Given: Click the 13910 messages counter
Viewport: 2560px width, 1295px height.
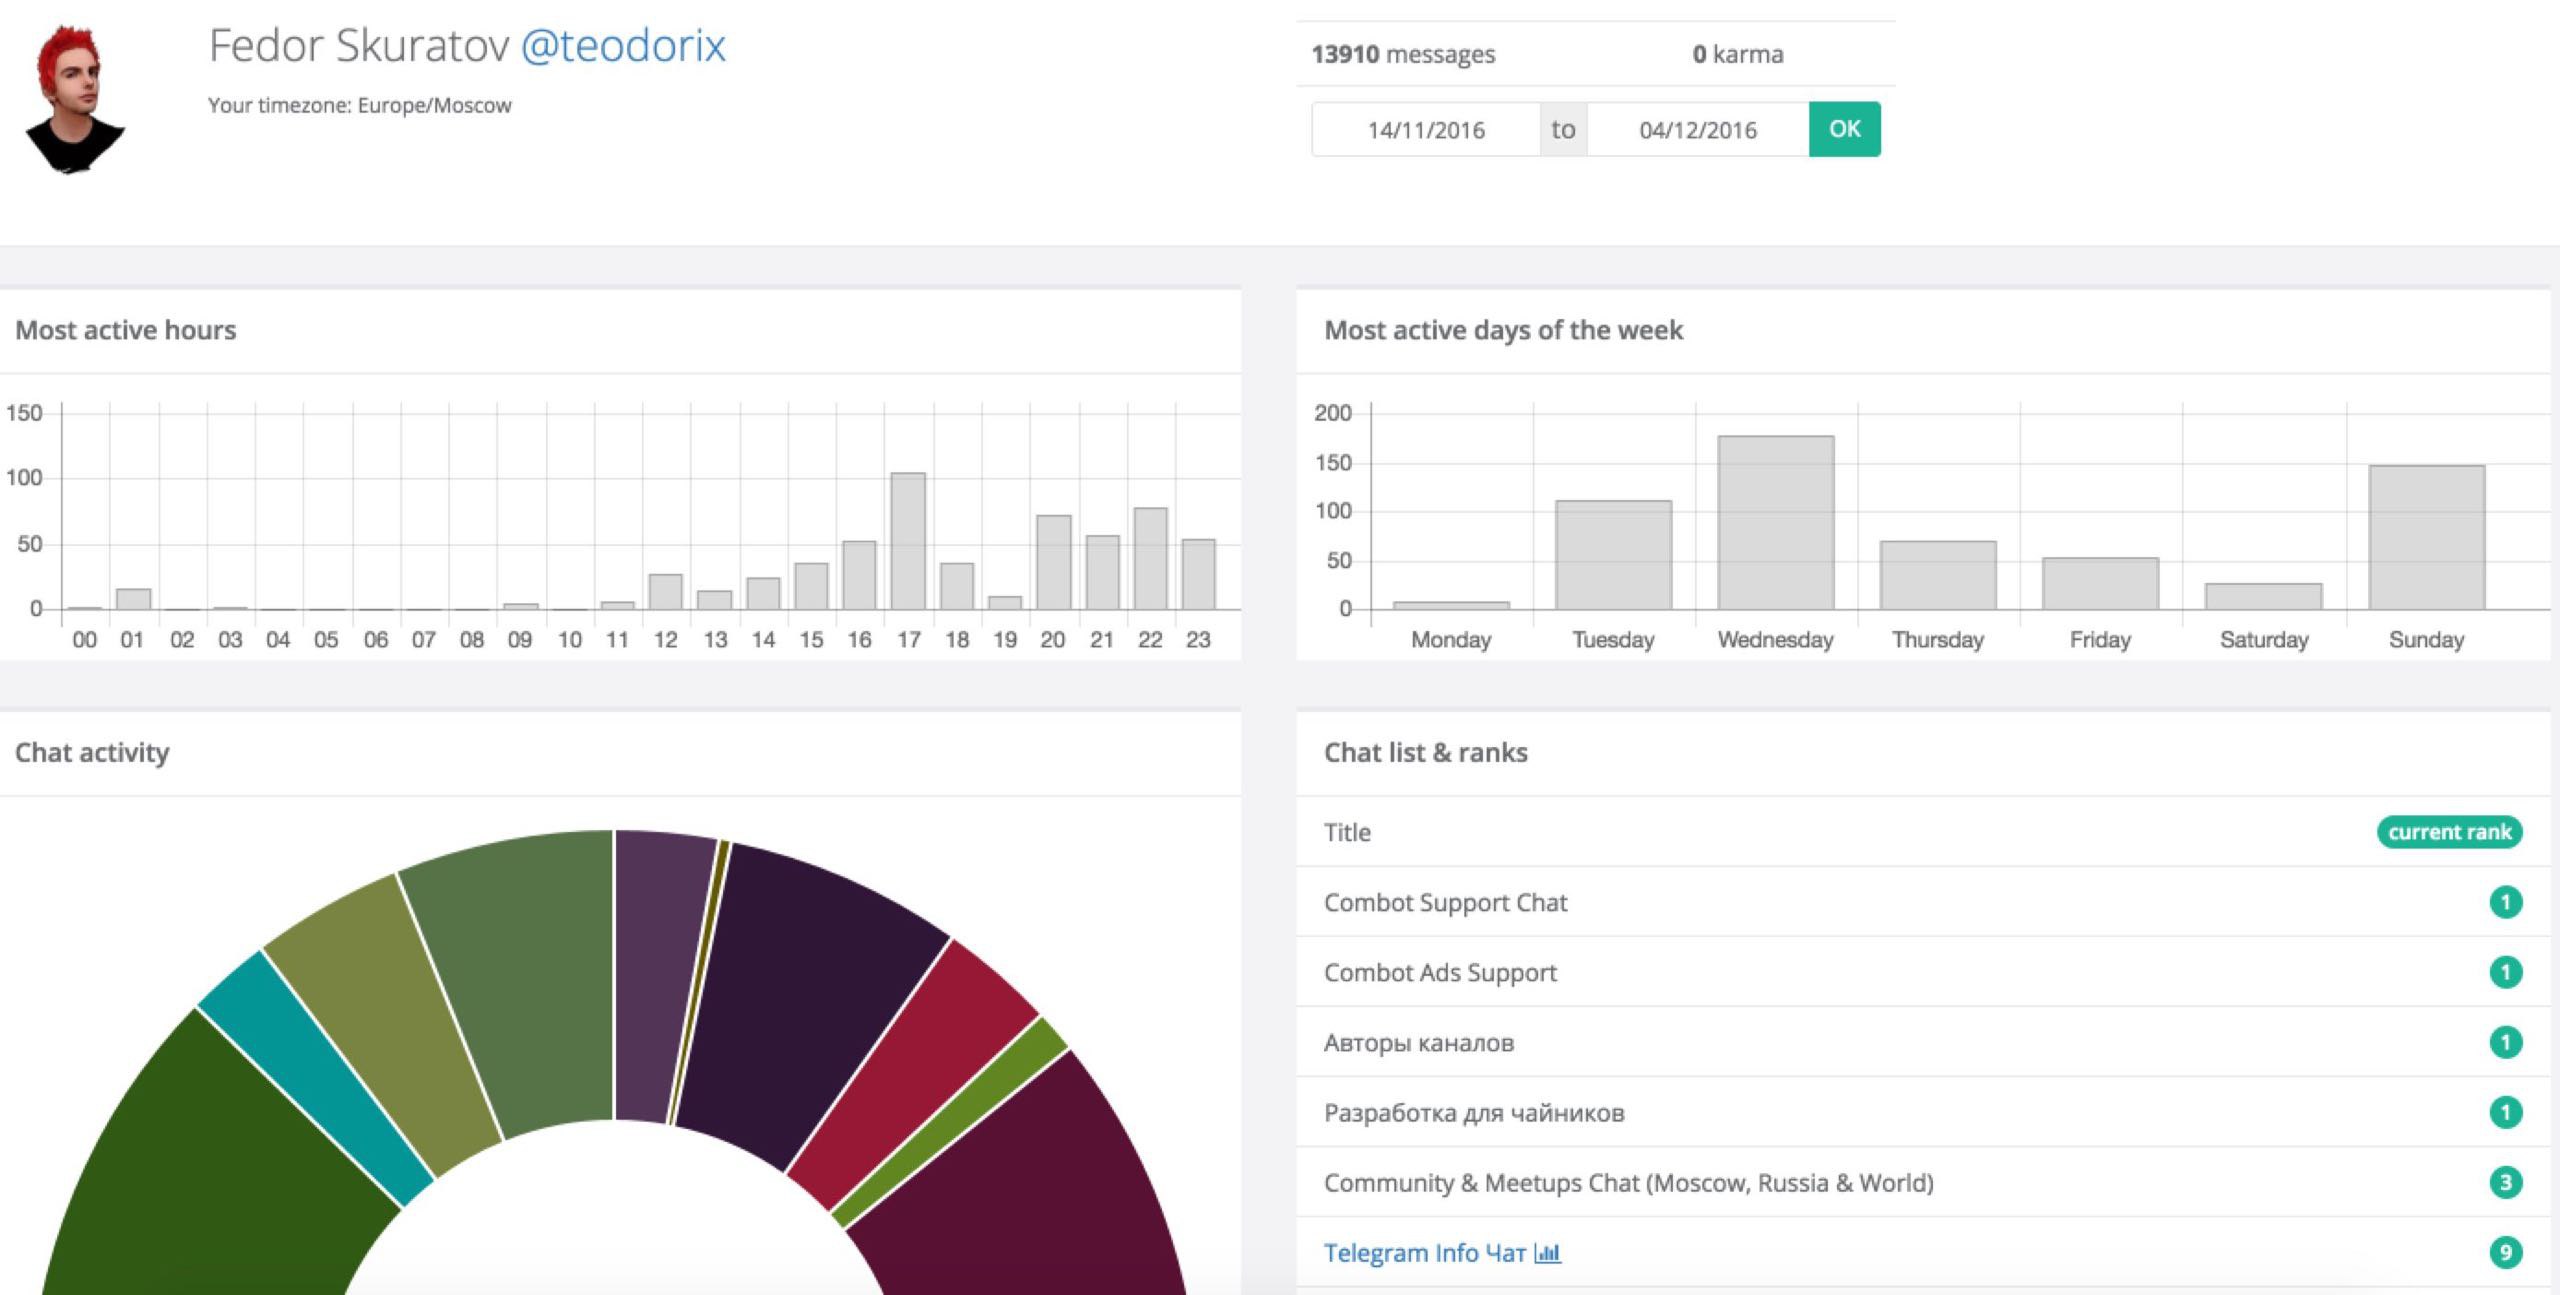Looking at the screenshot, I should (1403, 54).
